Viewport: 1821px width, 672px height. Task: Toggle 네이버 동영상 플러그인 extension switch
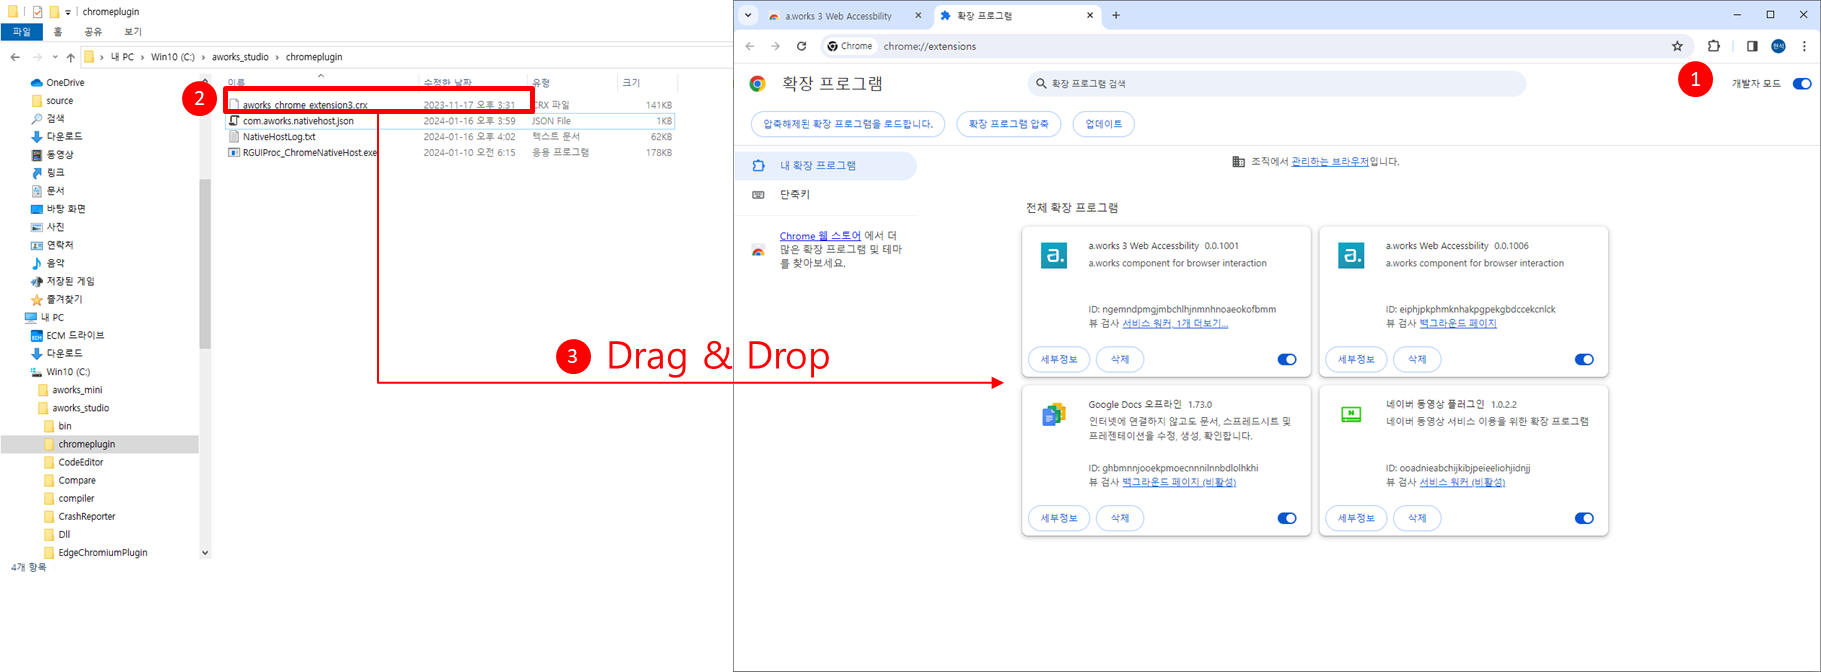pos(1584,519)
